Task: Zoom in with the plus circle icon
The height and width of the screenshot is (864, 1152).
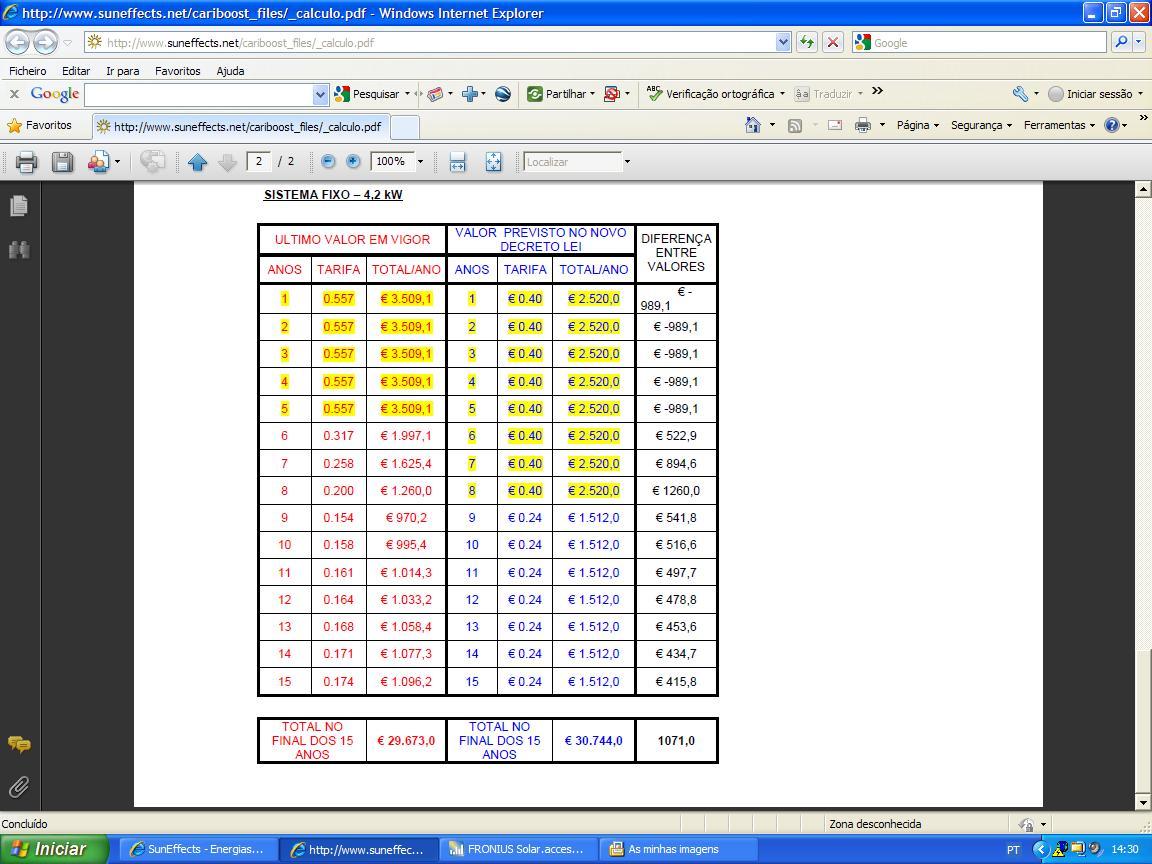Action: (x=353, y=162)
